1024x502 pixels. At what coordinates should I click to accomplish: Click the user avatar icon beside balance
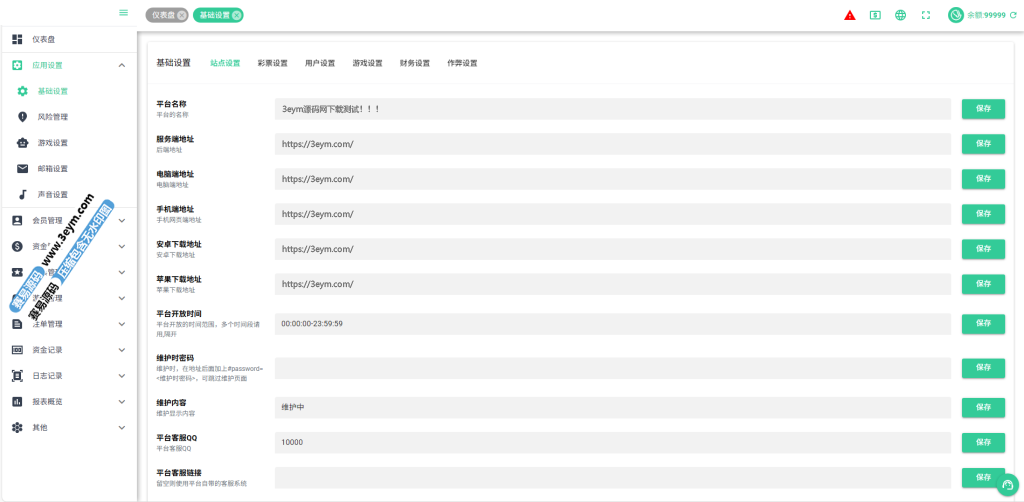956,15
